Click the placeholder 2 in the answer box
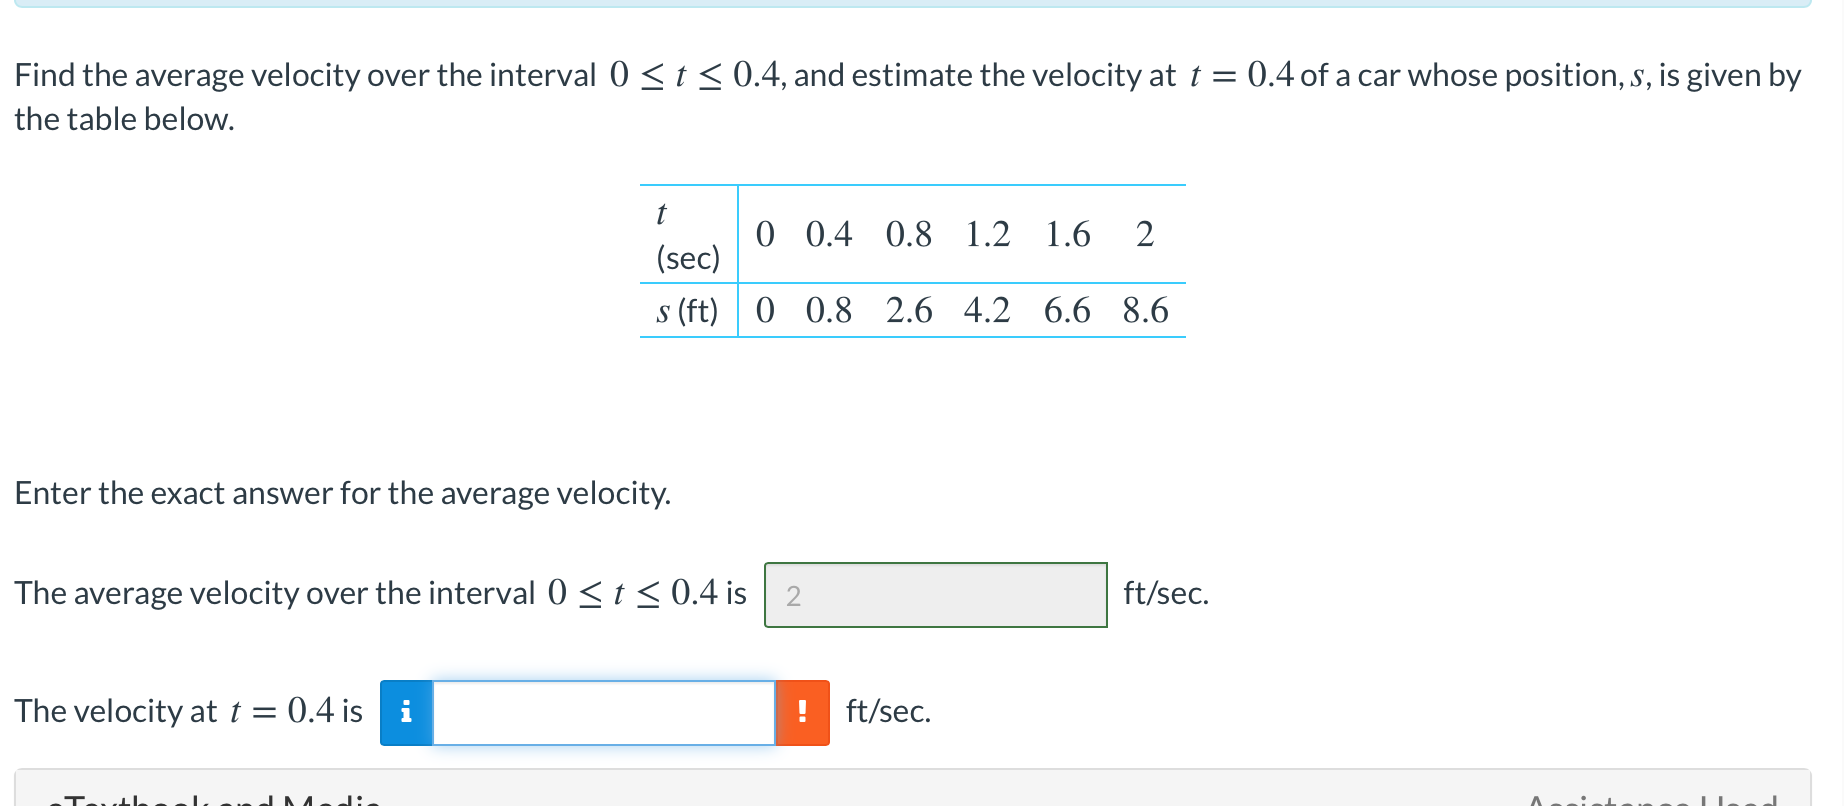This screenshot has width=1844, height=806. pos(793,594)
